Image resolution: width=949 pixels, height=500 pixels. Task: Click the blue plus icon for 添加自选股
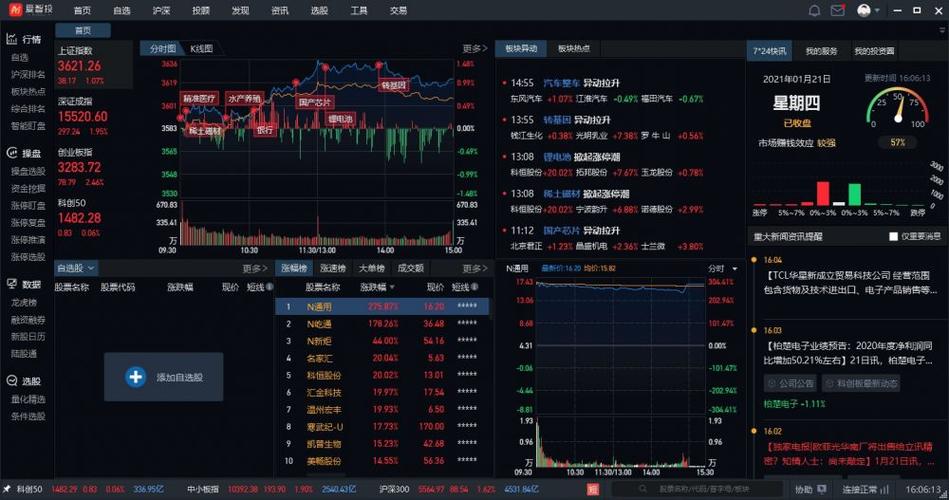point(135,377)
